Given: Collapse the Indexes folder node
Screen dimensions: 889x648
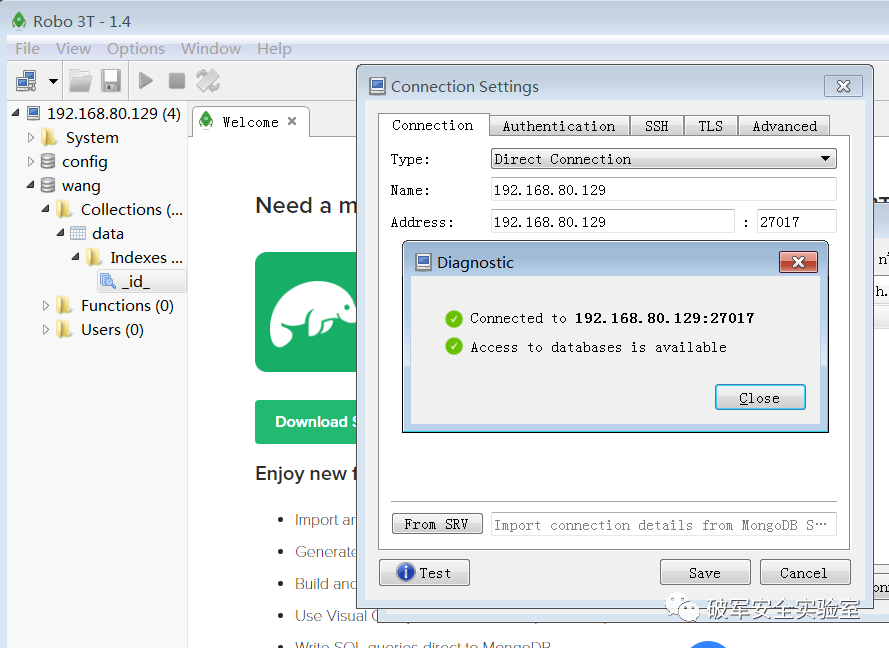Looking at the screenshot, I should point(75,257).
